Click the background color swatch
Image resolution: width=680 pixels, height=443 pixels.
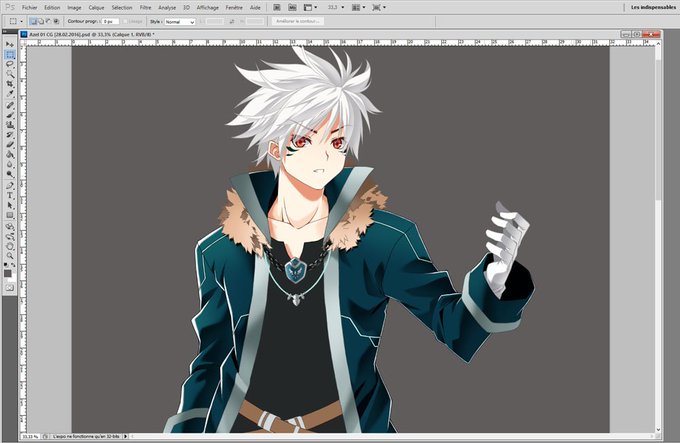point(13,279)
